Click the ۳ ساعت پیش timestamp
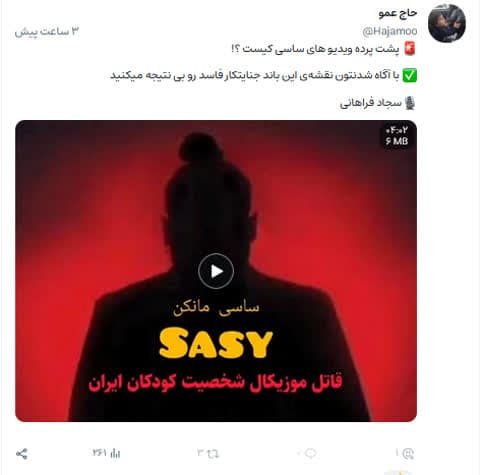 coord(47,32)
